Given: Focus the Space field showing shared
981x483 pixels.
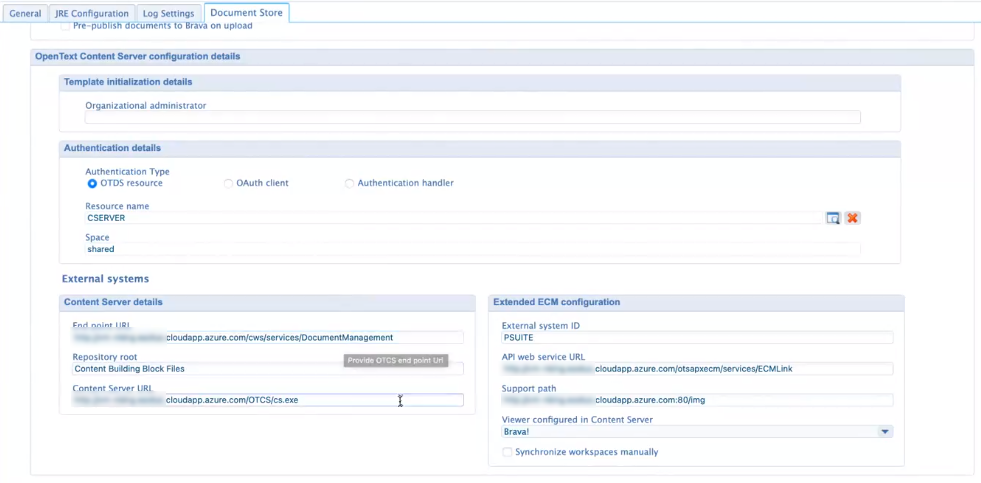Looking at the screenshot, I should click(472, 249).
